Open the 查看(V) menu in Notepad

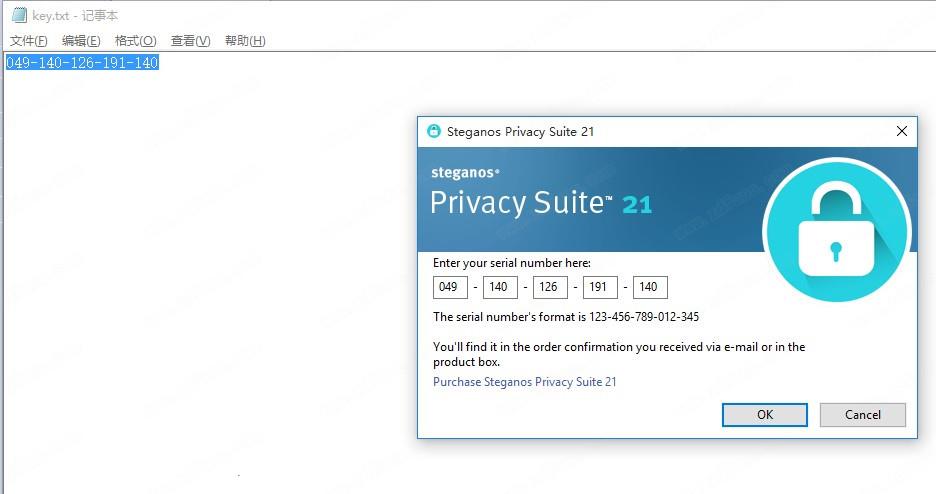coord(190,41)
